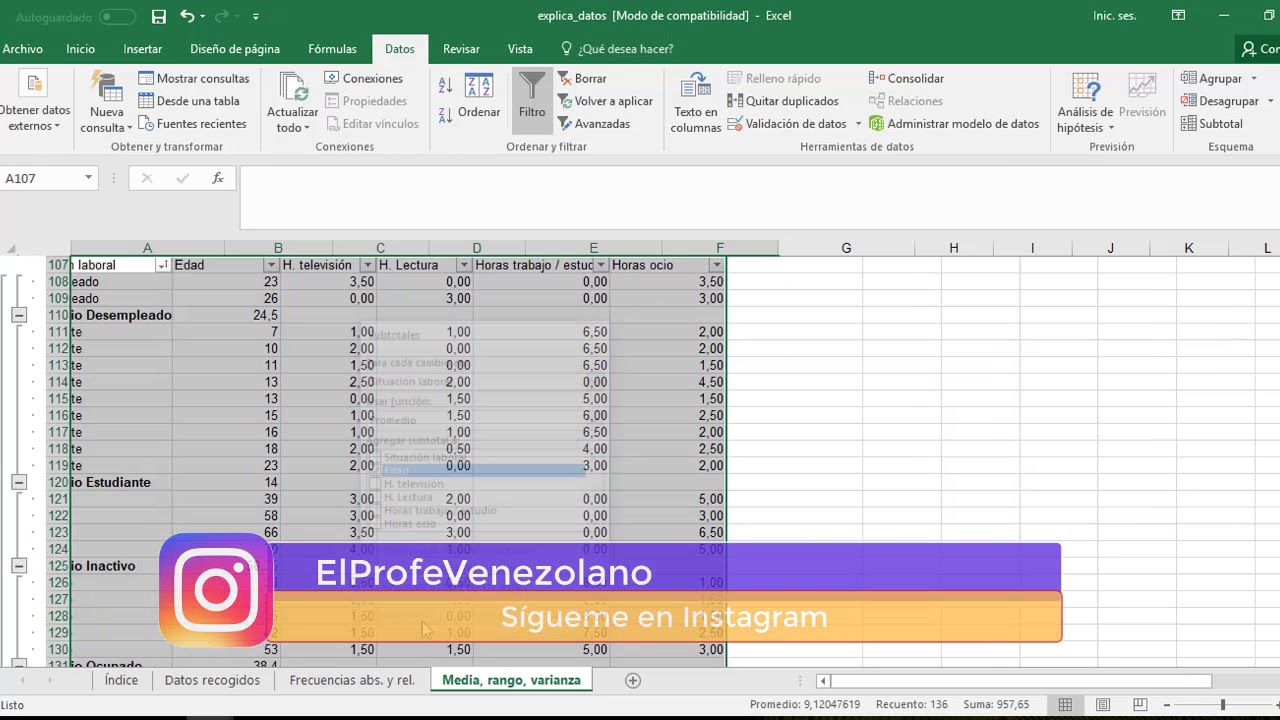This screenshot has width=1280, height=720.
Task: Switch to the Inicio tab
Action: pyautogui.click(x=80, y=49)
